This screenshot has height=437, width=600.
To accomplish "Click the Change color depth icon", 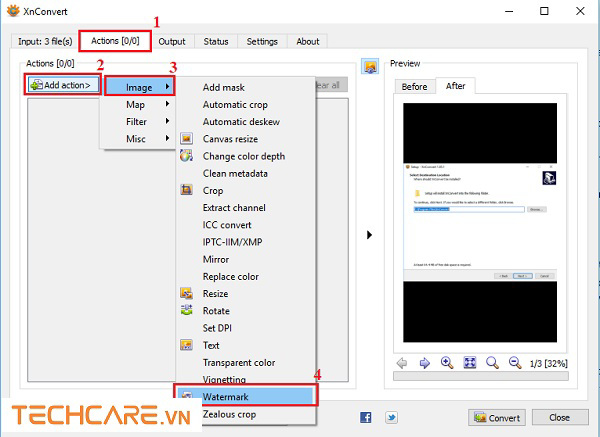I will (x=186, y=156).
